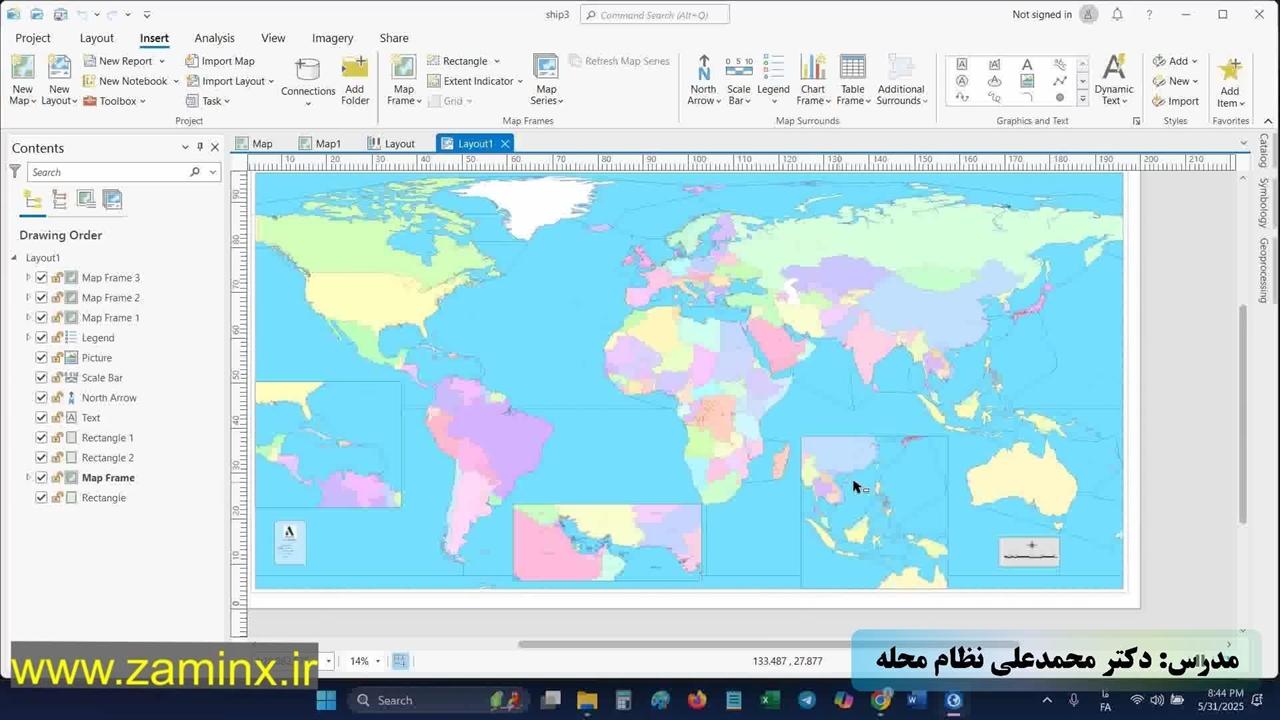Click the Import Map button
Image resolution: width=1280 pixels, height=720 pixels.
coord(220,61)
